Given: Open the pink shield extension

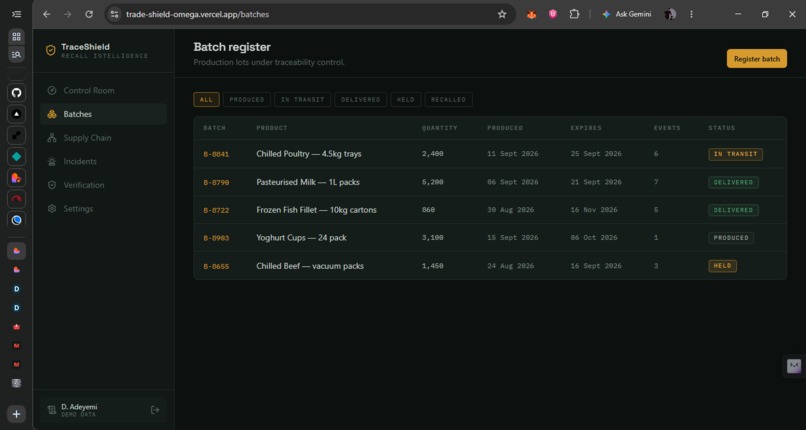Looking at the screenshot, I should pyautogui.click(x=553, y=14).
